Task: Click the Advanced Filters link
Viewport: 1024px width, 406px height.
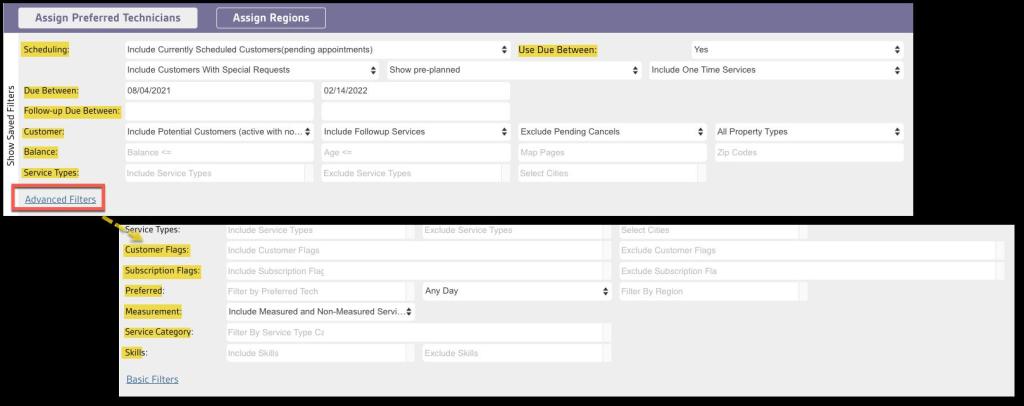Action: click(61, 200)
